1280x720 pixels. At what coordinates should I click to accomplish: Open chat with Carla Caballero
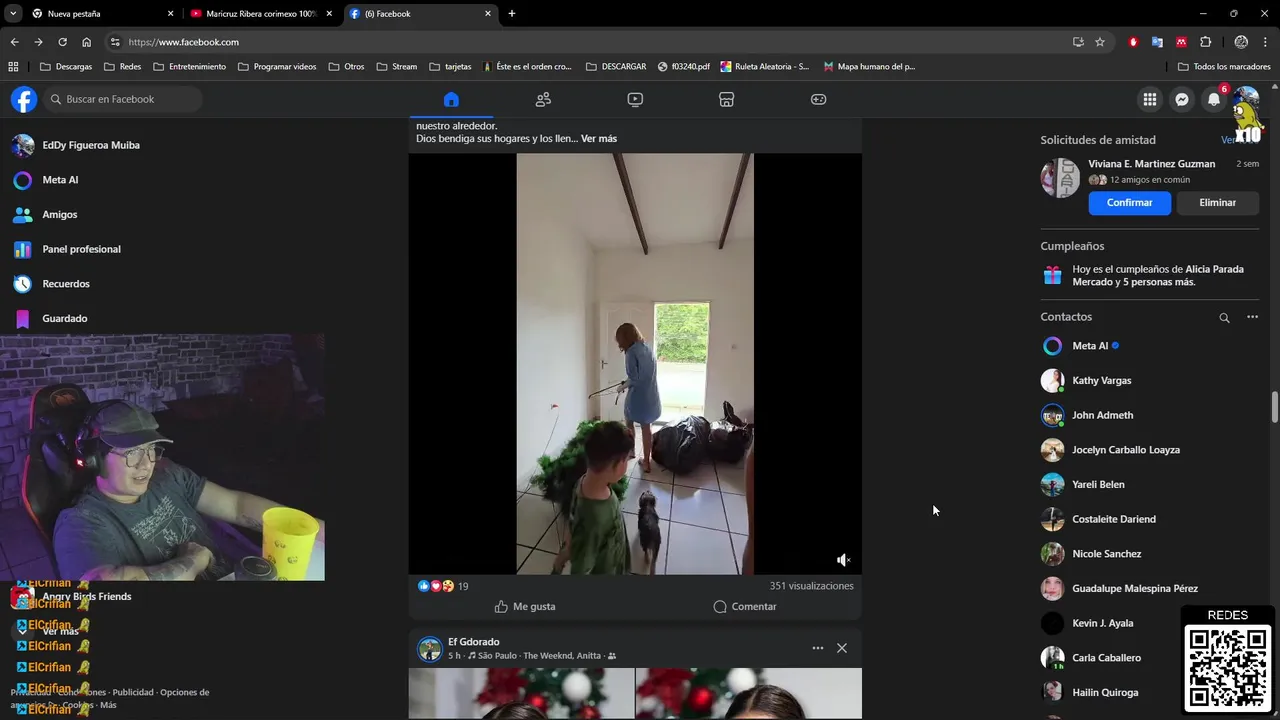1106,658
